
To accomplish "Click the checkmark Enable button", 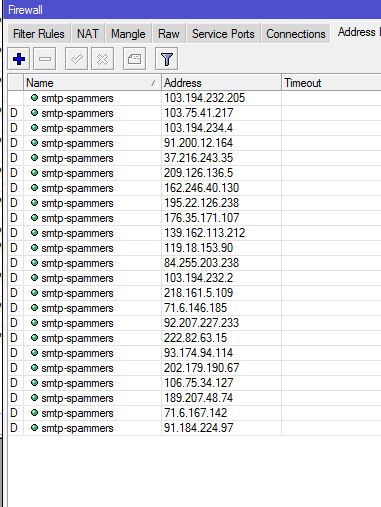I will click(76, 59).
